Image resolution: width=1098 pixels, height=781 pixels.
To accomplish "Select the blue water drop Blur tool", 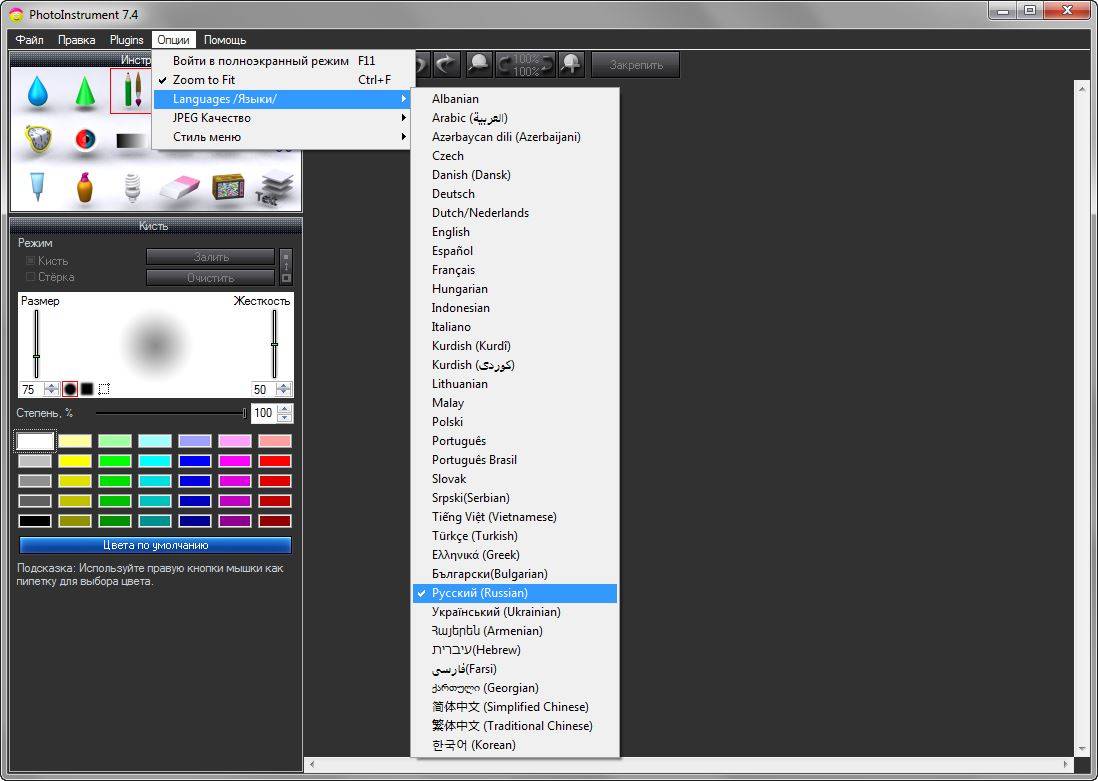I will (38, 92).
